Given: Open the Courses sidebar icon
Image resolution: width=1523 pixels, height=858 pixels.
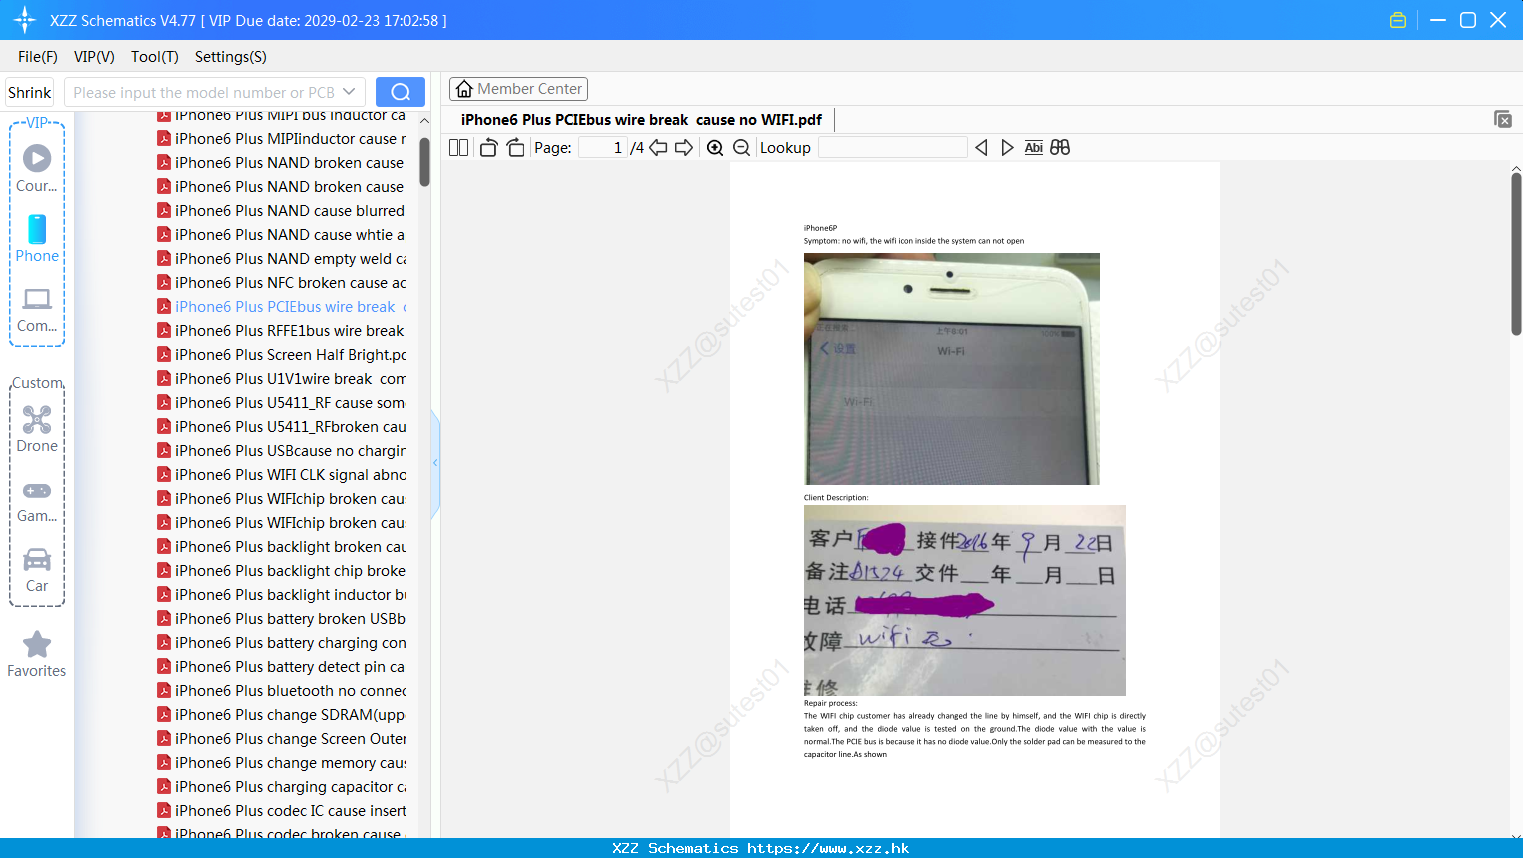Looking at the screenshot, I should click(37, 168).
